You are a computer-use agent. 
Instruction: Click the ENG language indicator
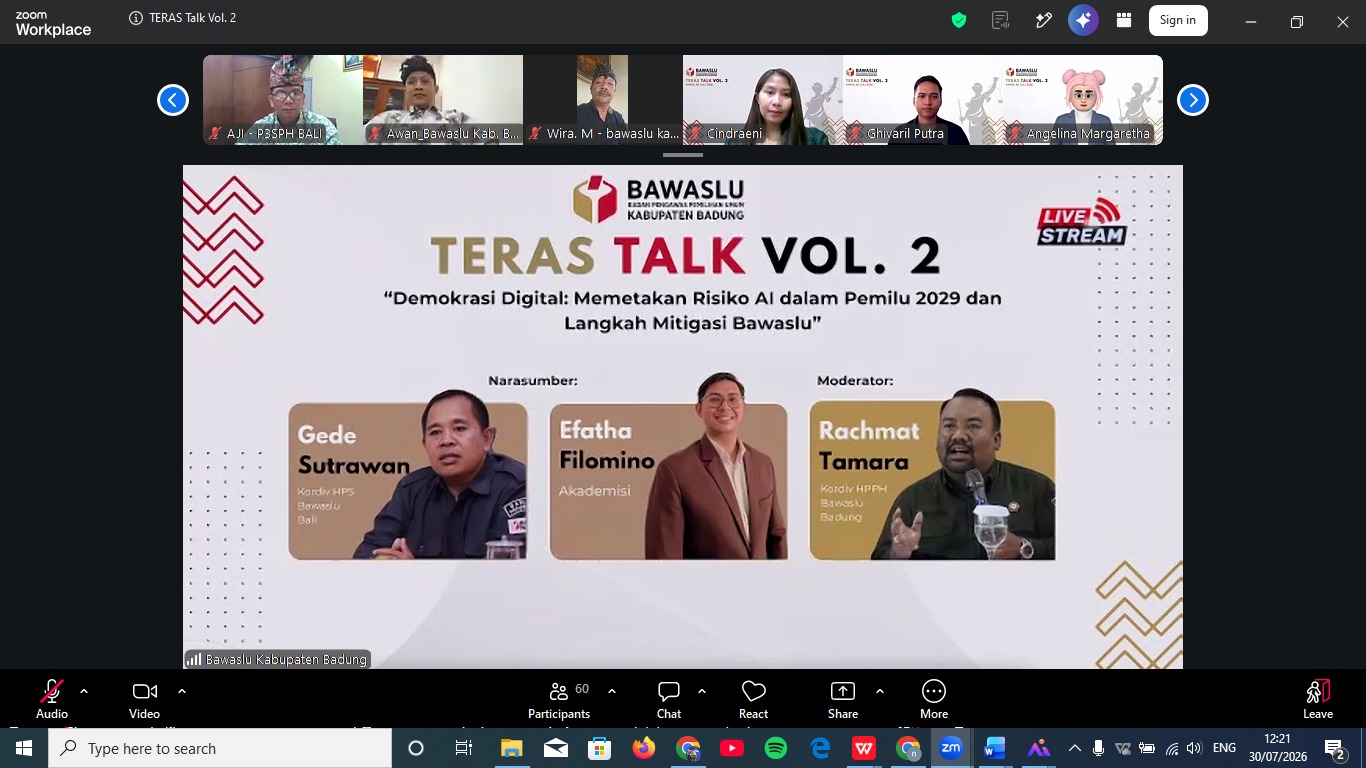[1224, 748]
